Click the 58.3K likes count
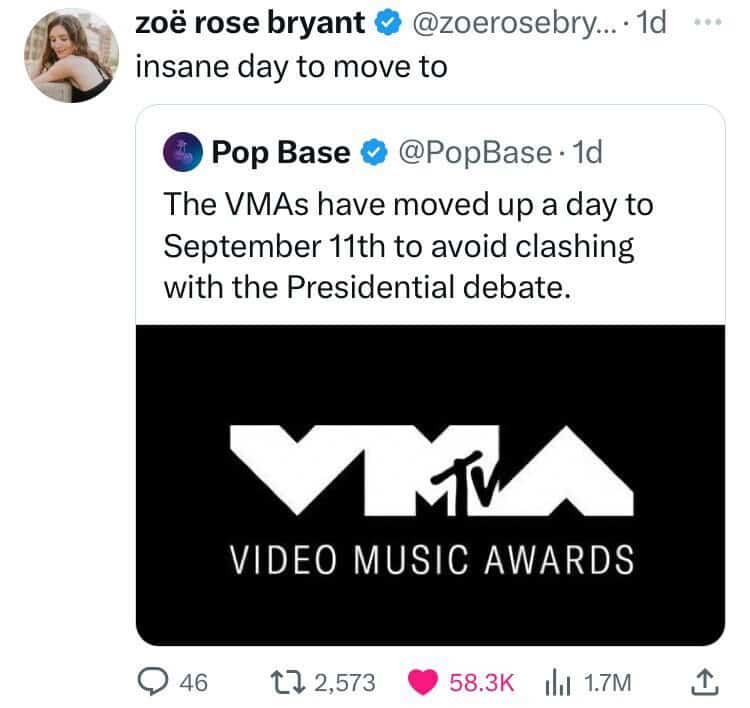The image size is (750, 708). [x=481, y=683]
